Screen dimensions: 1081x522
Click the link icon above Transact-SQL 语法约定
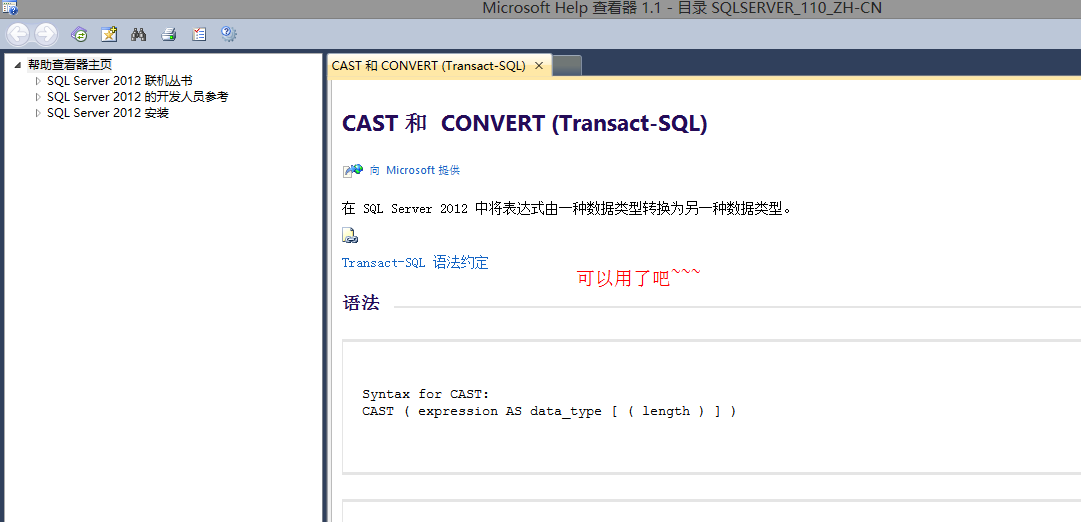point(350,236)
